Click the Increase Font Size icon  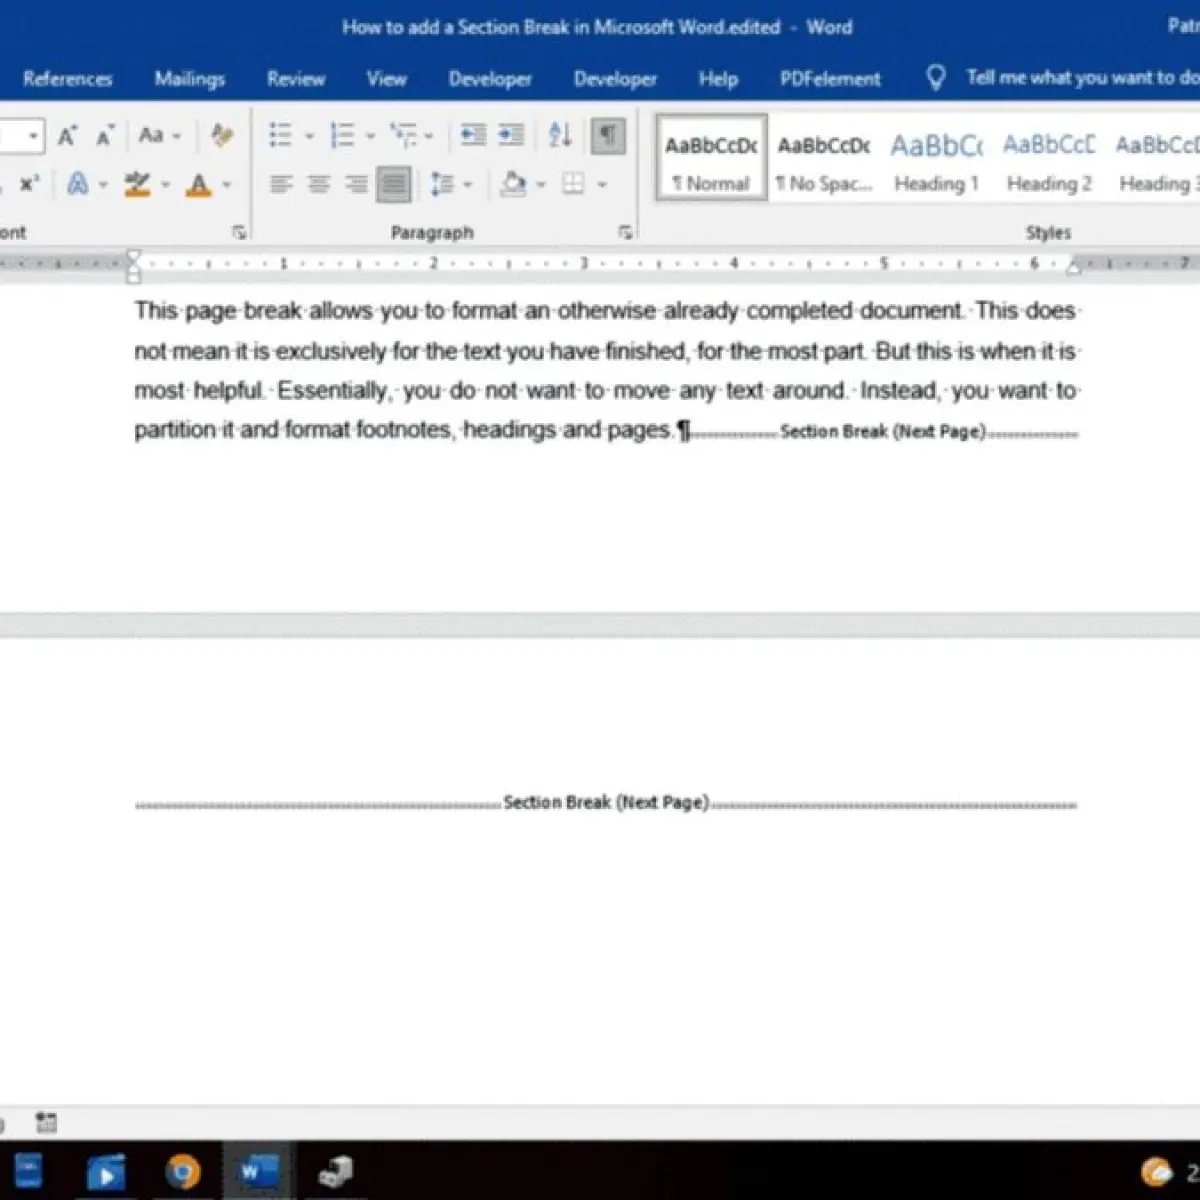pos(67,136)
